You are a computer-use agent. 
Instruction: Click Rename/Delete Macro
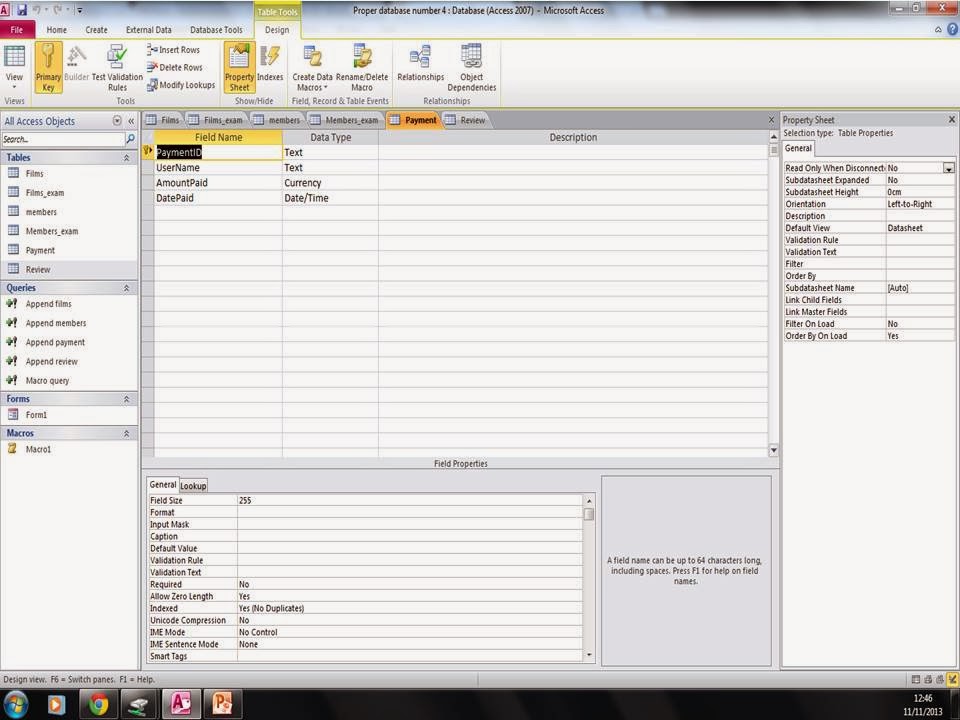pyautogui.click(x=362, y=67)
